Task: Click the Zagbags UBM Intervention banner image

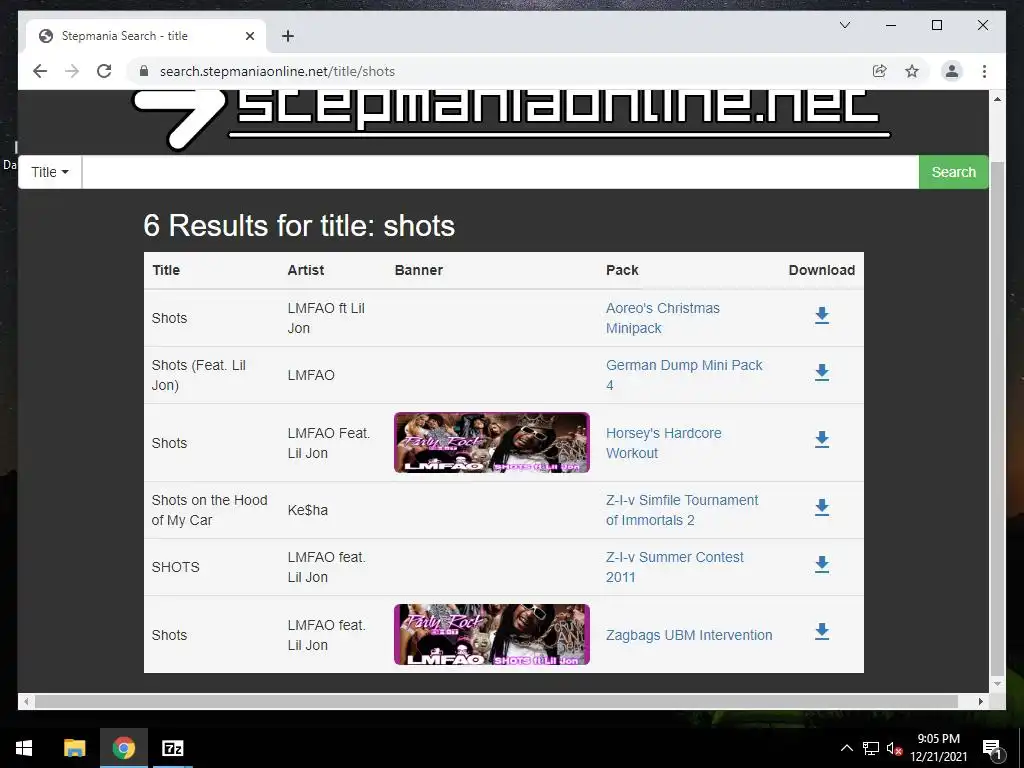Action: click(492, 634)
